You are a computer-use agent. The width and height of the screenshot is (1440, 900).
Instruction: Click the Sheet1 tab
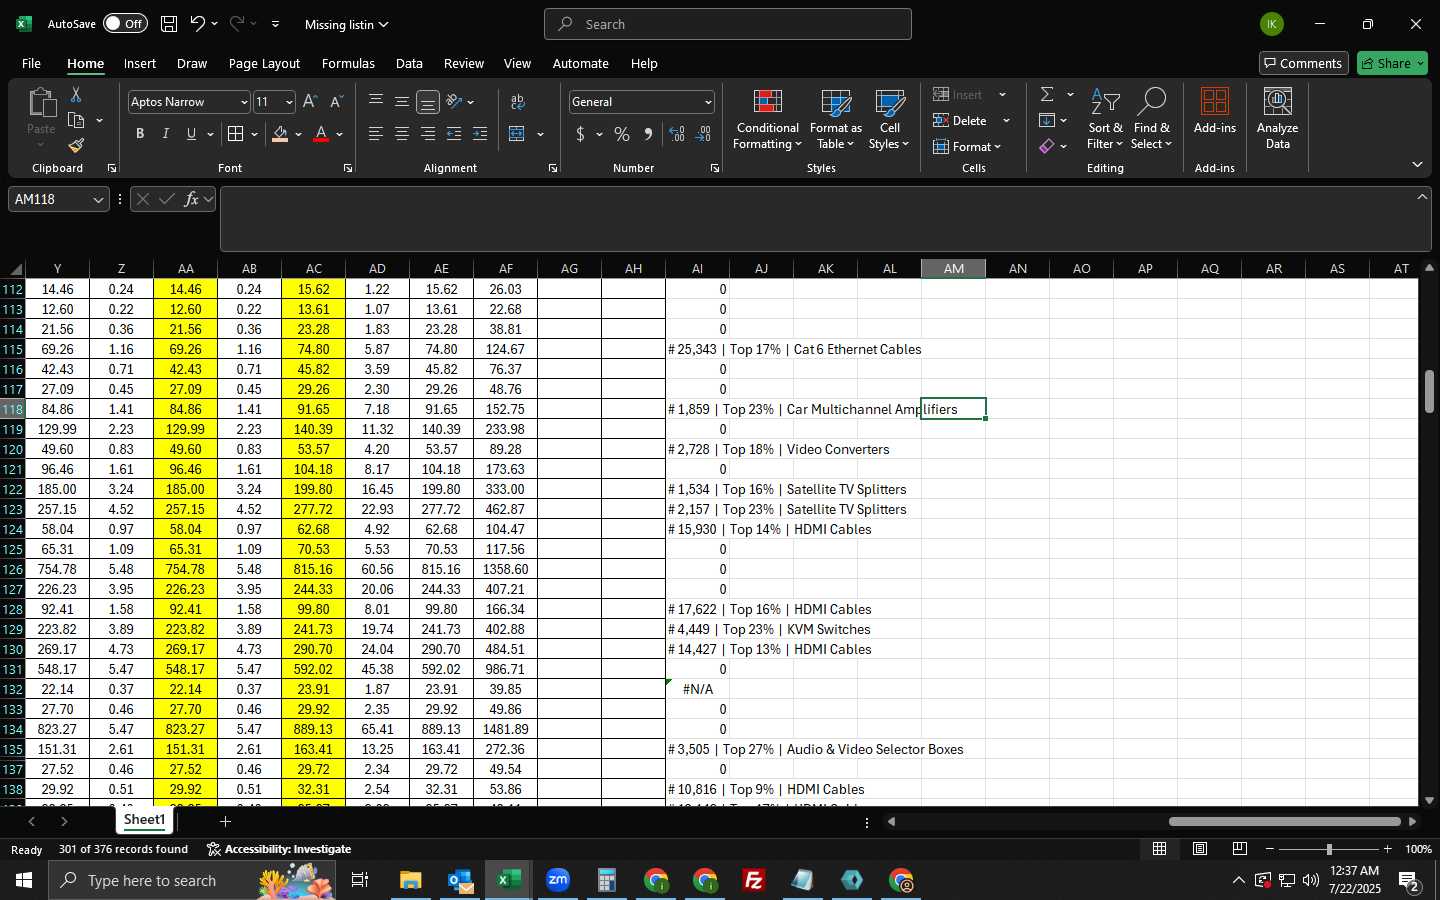[145, 820]
